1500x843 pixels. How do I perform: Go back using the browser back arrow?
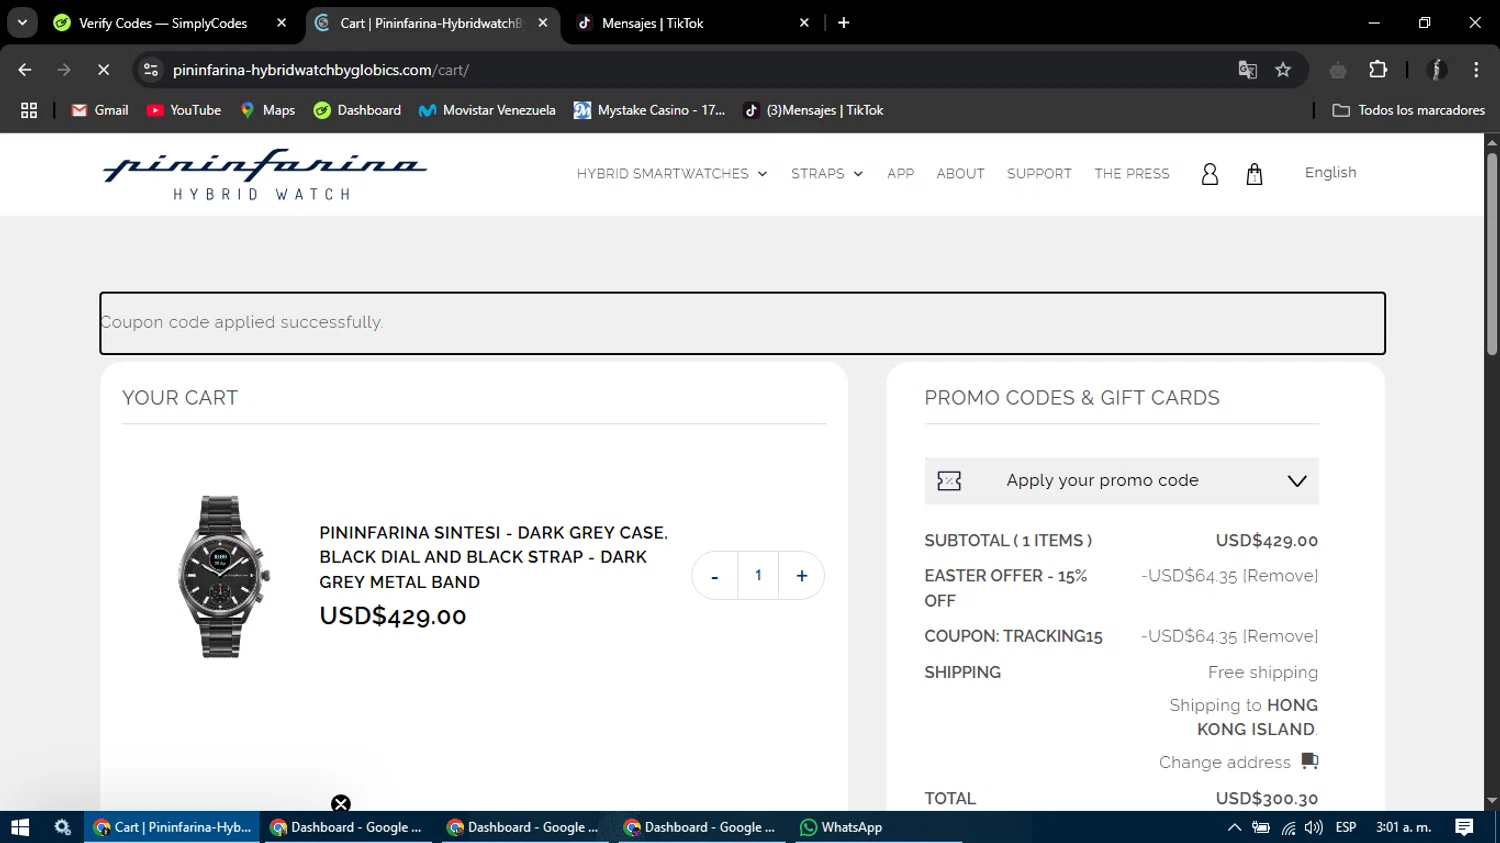point(25,70)
